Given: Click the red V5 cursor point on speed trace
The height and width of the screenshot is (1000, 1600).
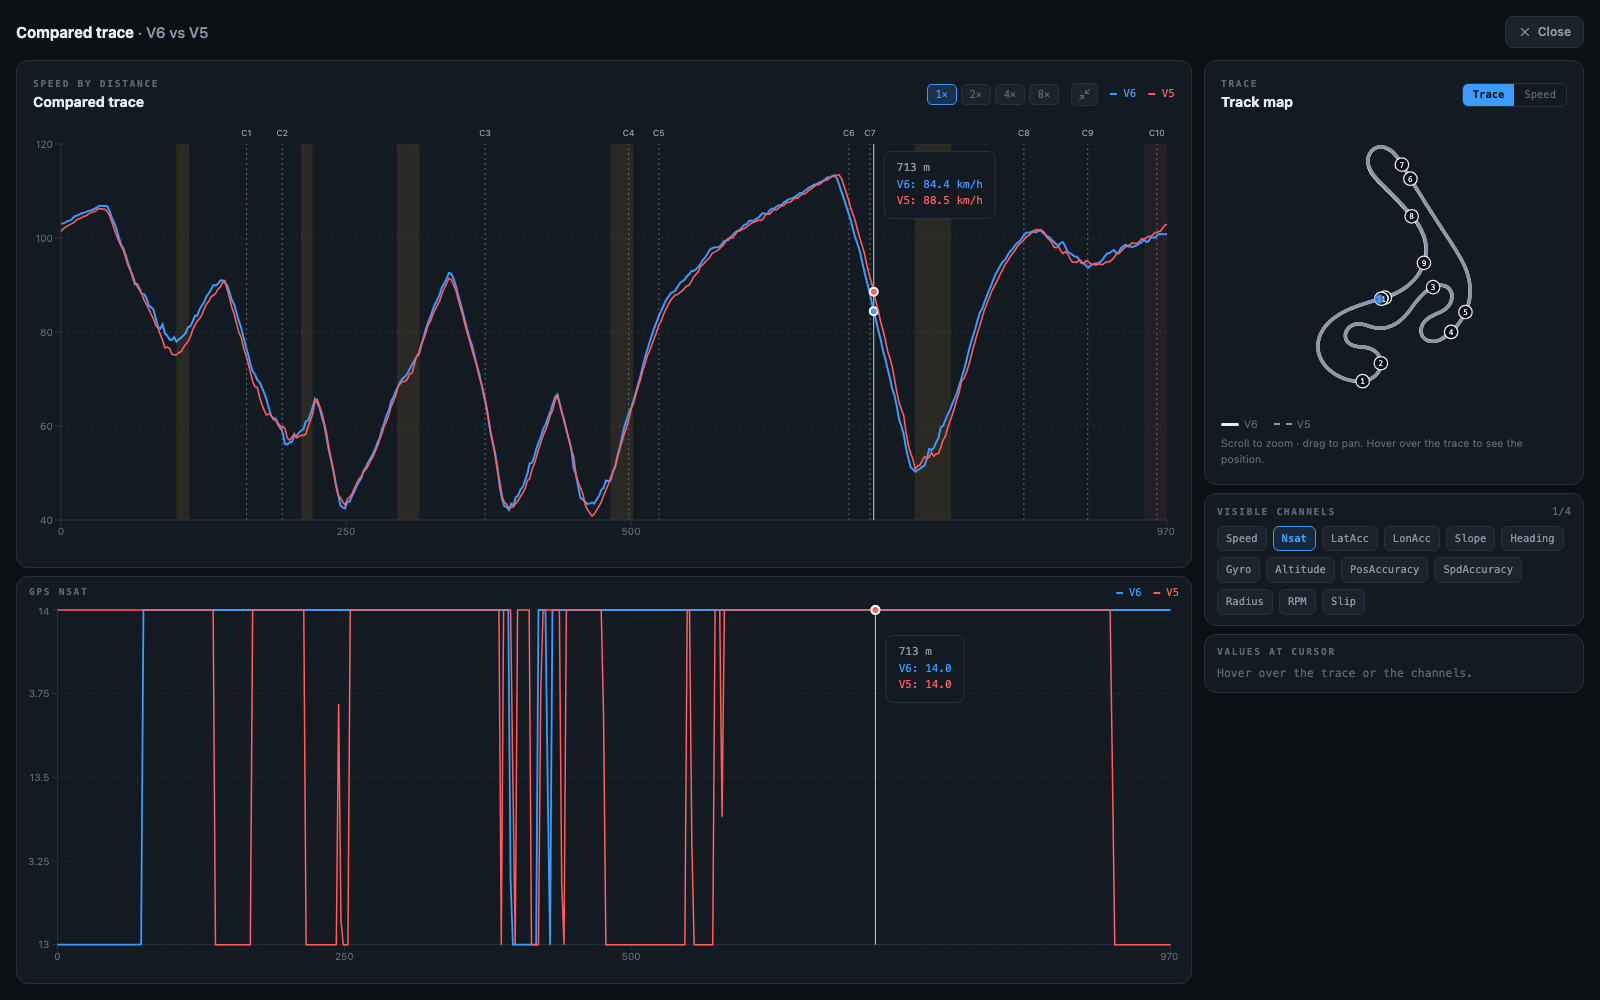Looking at the screenshot, I should [874, 292].
